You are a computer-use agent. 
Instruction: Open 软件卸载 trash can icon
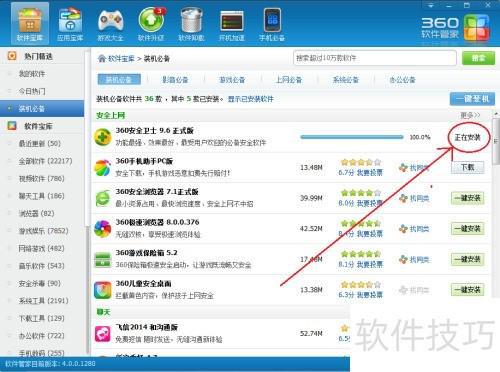[191, 24]
